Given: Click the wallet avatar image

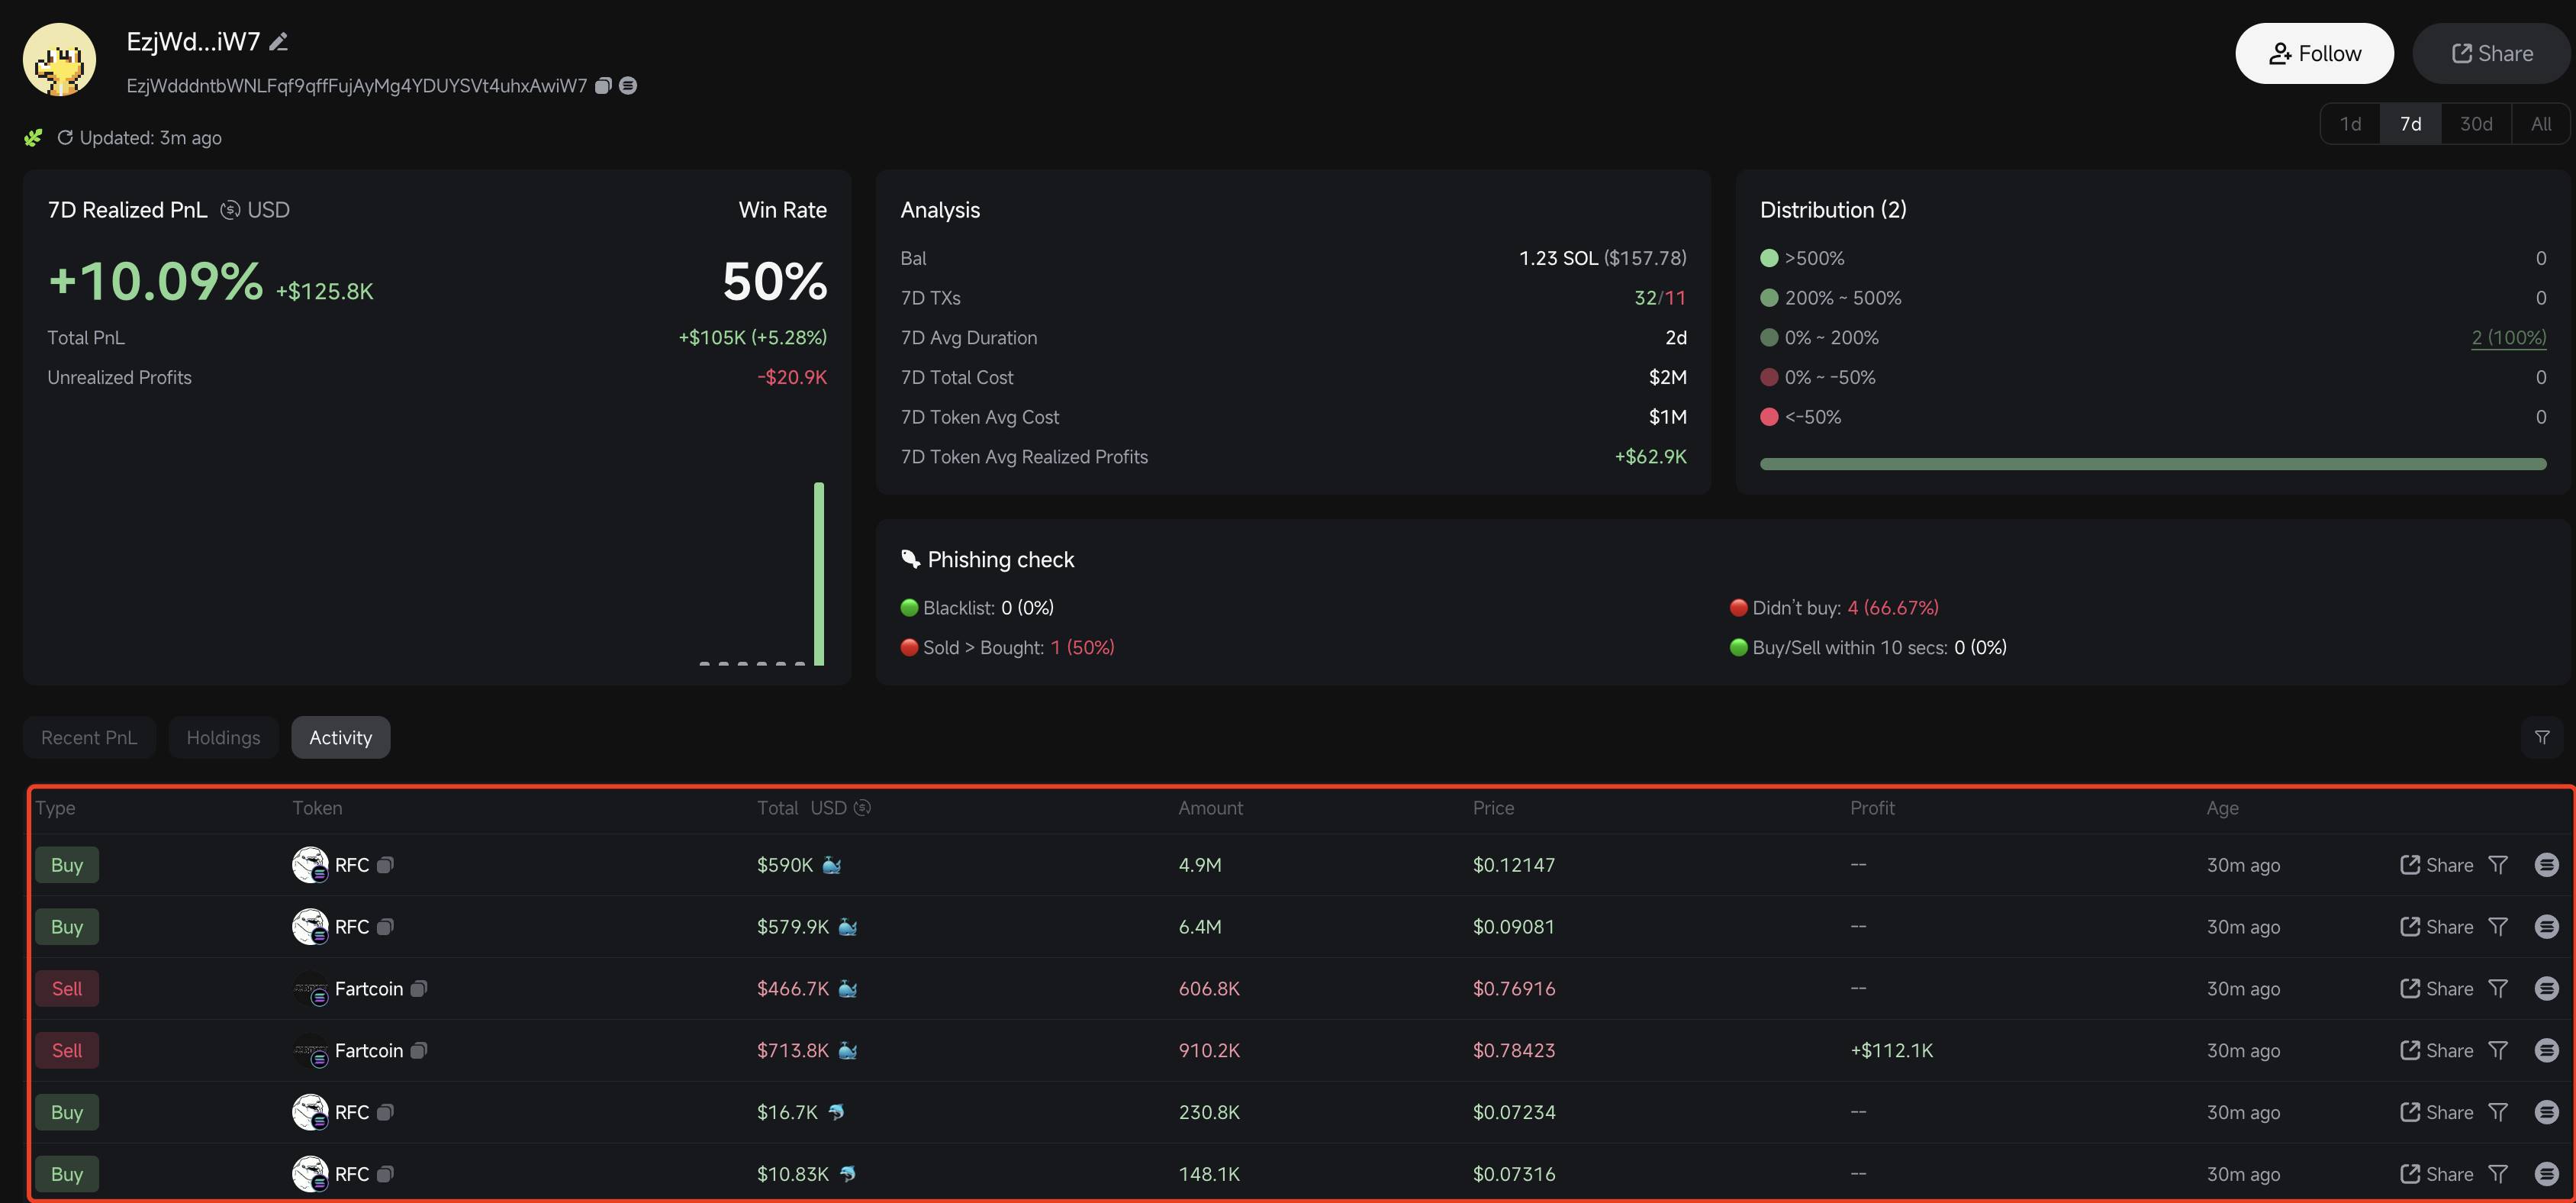Looking at the screenshot, I should point(60,60).
